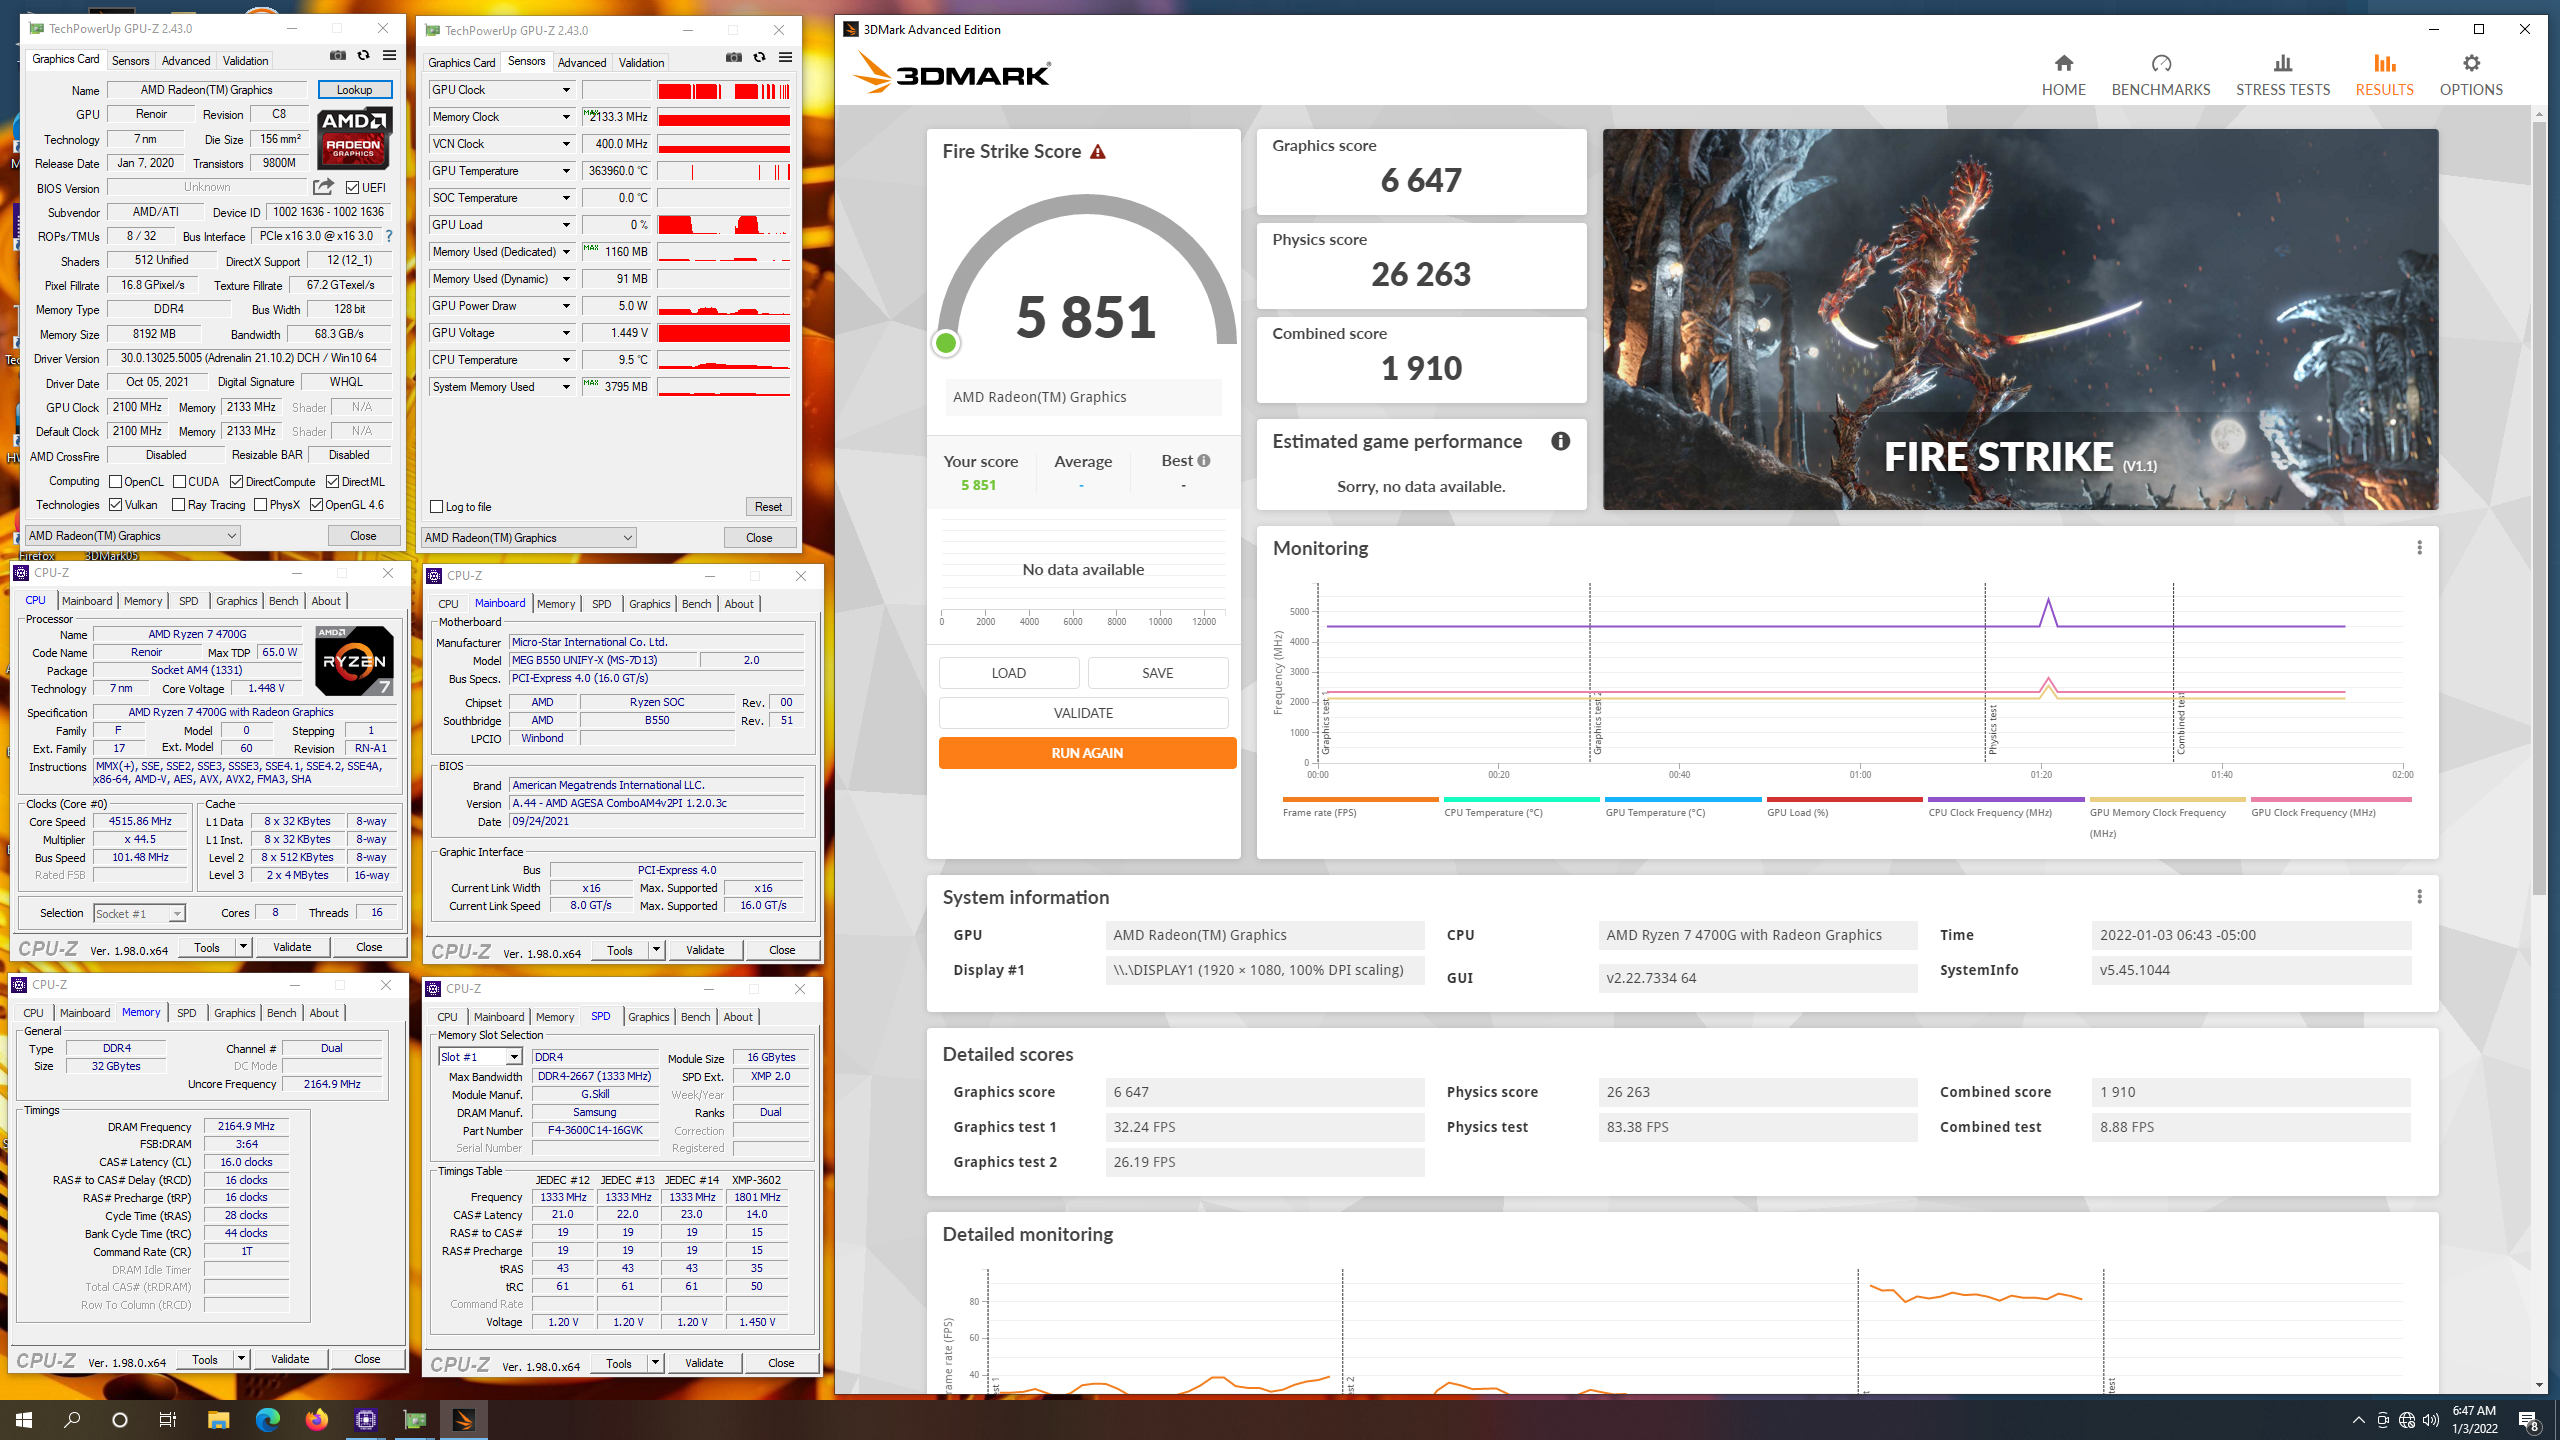Click refresh icon in GPU-Z Graphics Card window
Screen dimensions: 2560x1440
(x=364, y=56)
